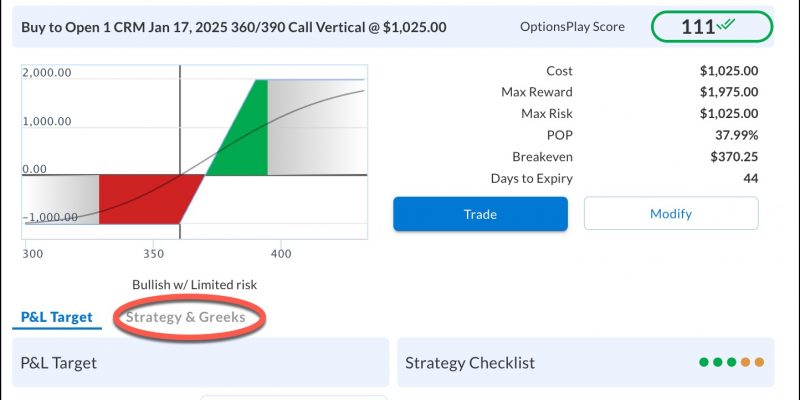Image resolution: width=800 pixels, height=400 pixels.
Task: Click the Buy to Open CRM strategy title
Action: click(x=234, y=27)
